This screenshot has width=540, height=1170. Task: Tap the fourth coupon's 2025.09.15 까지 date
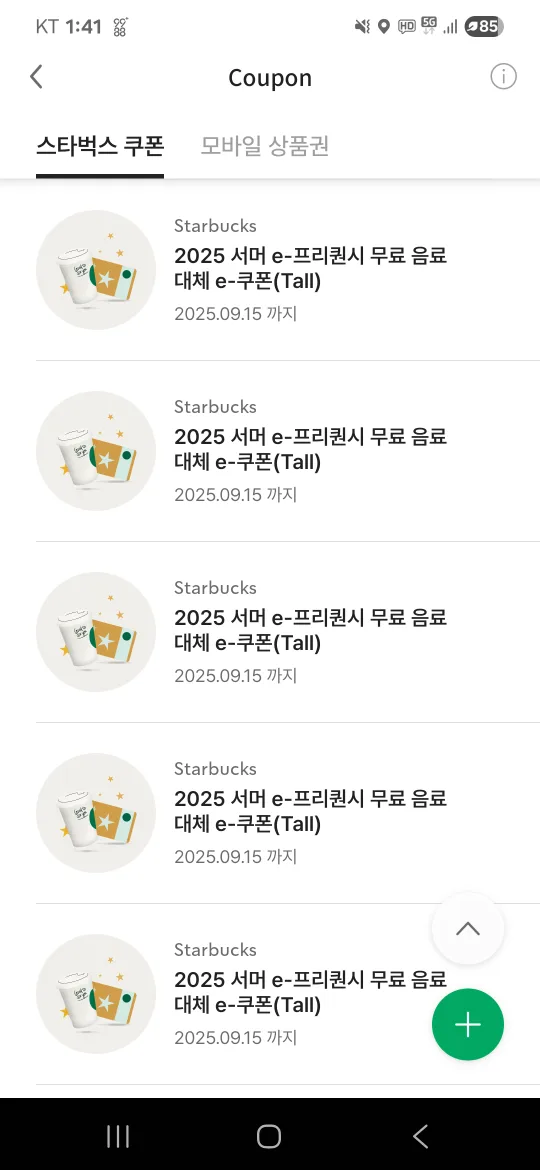[x=236, y=857]
